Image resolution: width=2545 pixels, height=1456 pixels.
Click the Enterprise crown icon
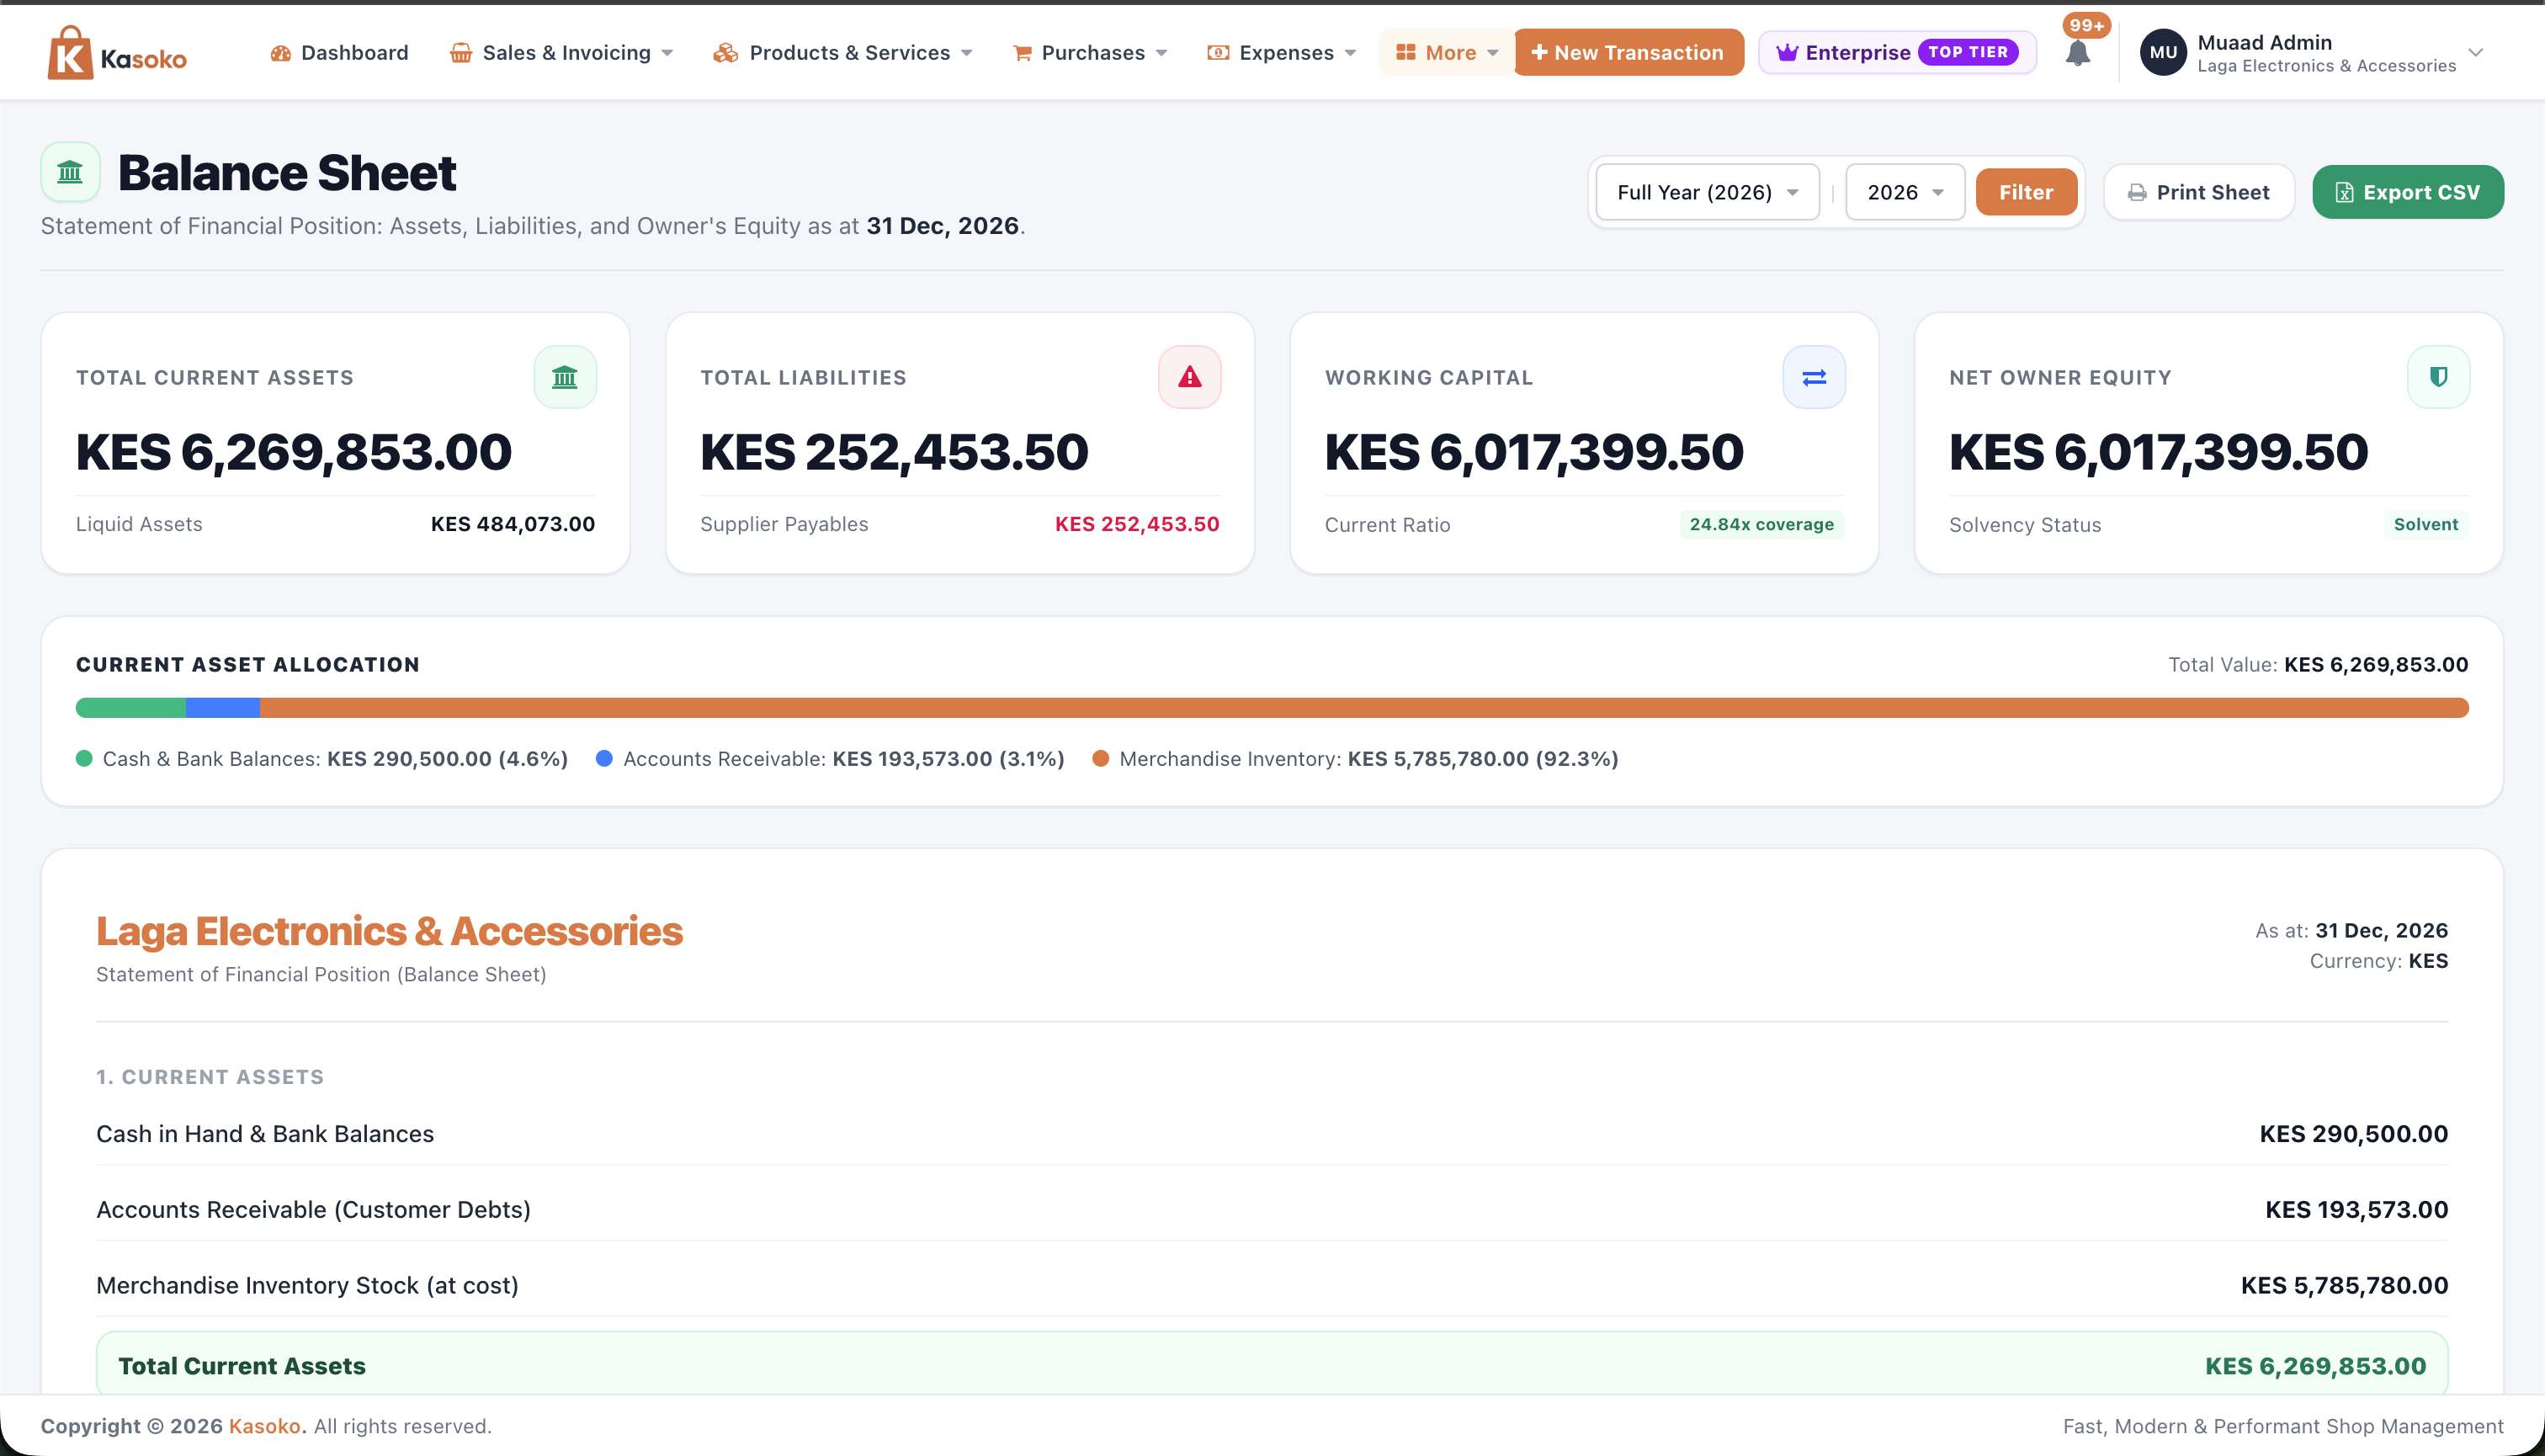point(1786,52)
